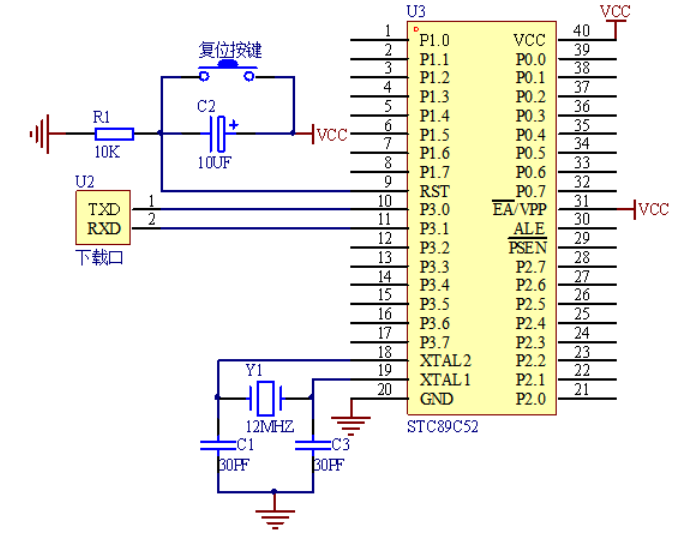Click the P1.0 pin label
680x545 pixels.
point(435,40)
